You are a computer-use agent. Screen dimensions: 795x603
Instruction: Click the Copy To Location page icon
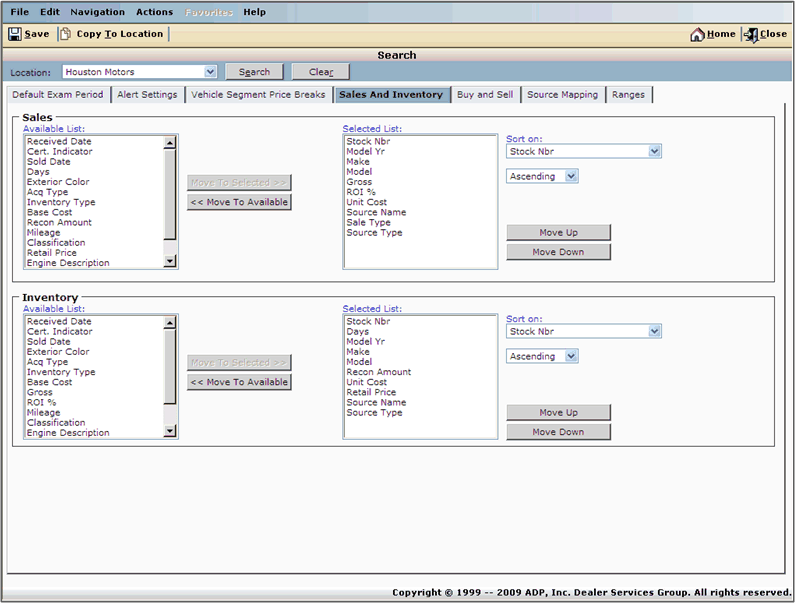click(x=65, y=34)
